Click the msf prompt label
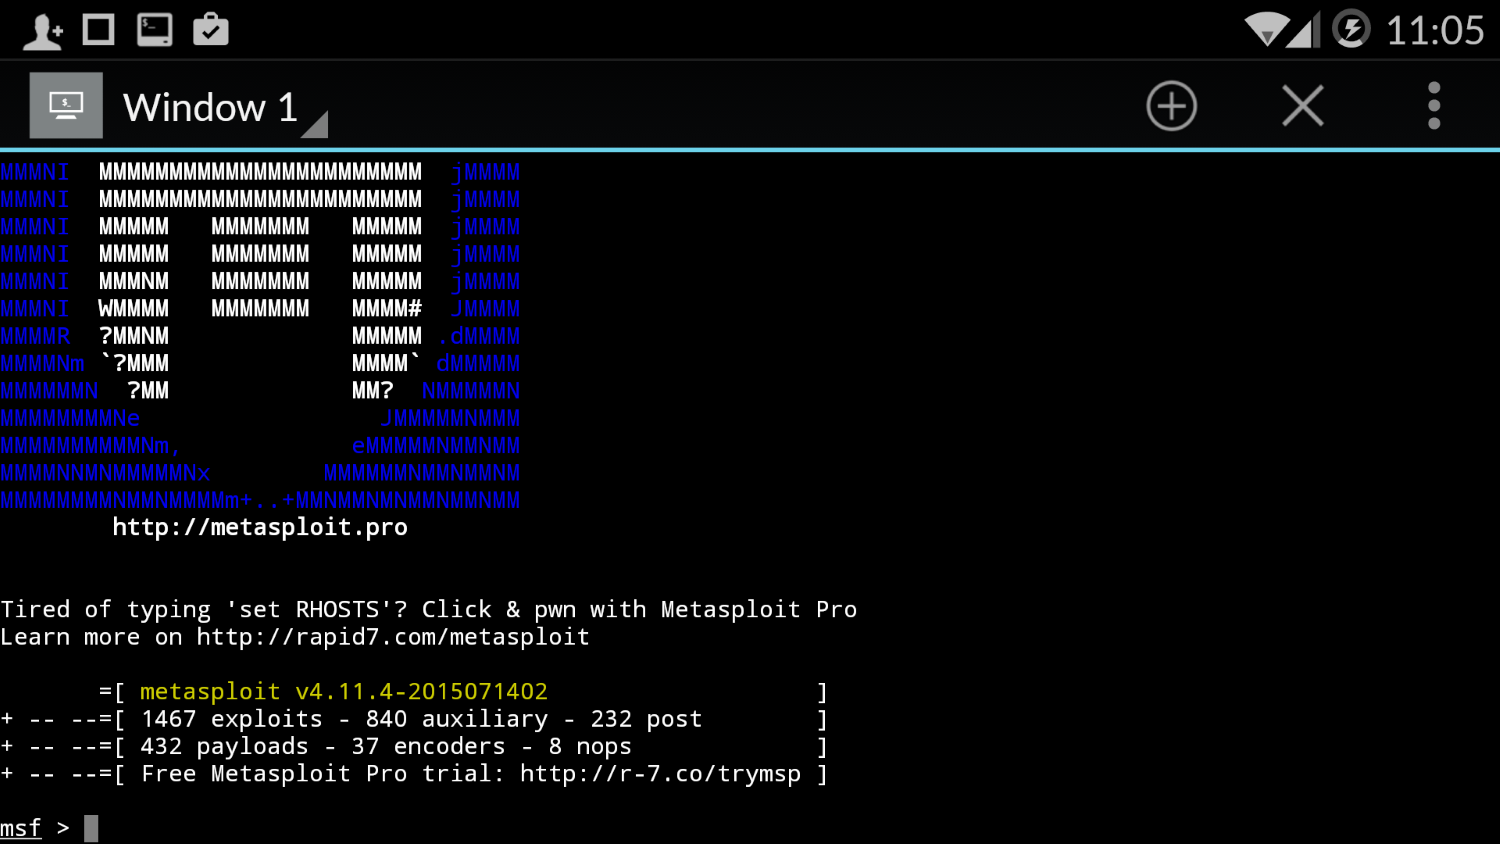1500x844 pixels. pyautogui.click(x=21, y=828)
